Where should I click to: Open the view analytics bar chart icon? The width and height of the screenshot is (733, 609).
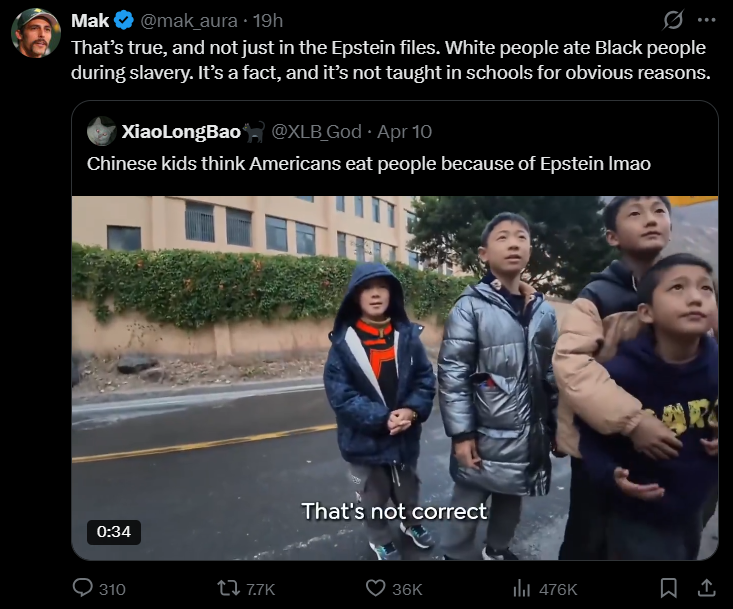pyautogui.click(x=522, y=588)
